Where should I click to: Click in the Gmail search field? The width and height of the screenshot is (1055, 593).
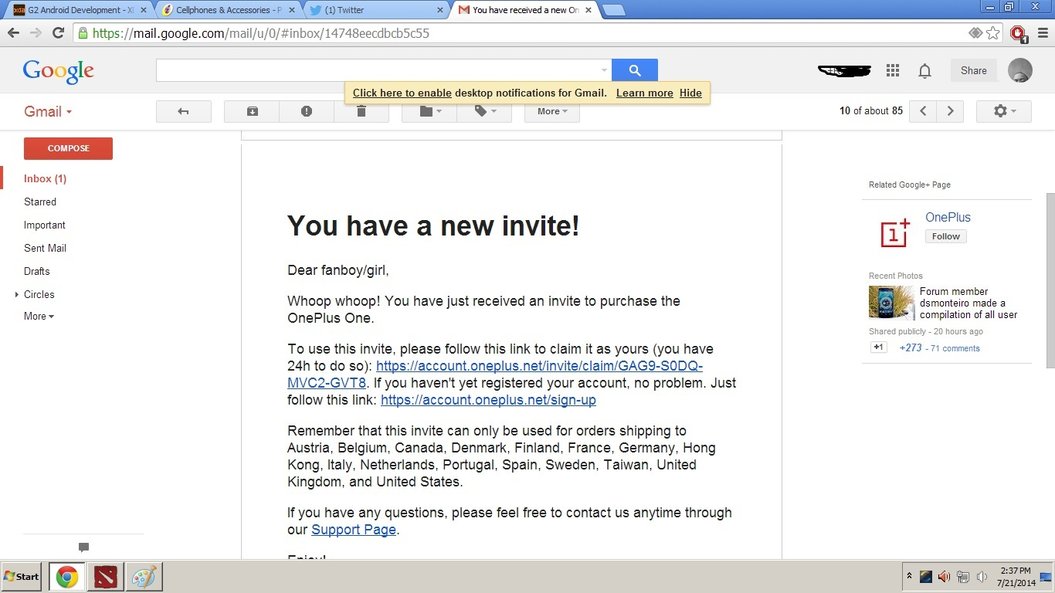(x=380, y=70)
